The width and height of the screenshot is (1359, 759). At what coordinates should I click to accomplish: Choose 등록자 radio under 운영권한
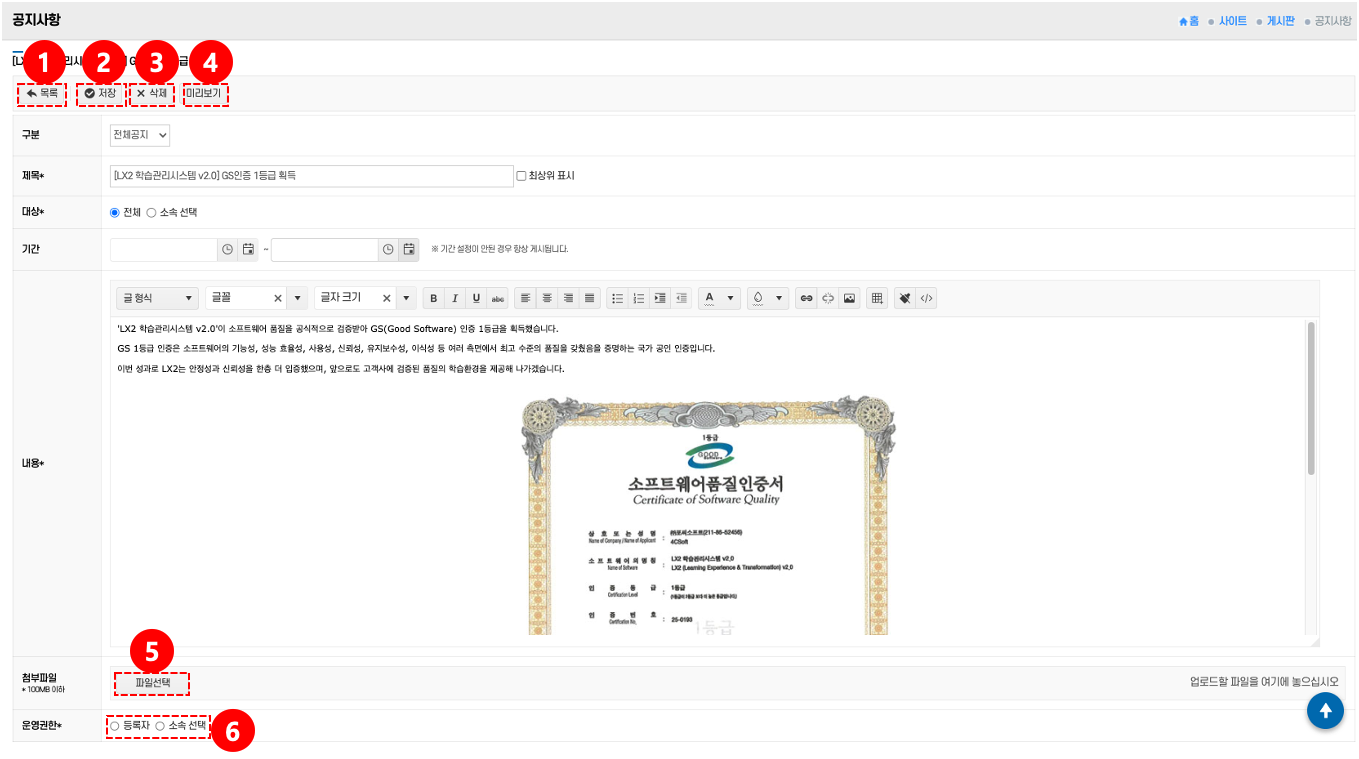point(115,725)
